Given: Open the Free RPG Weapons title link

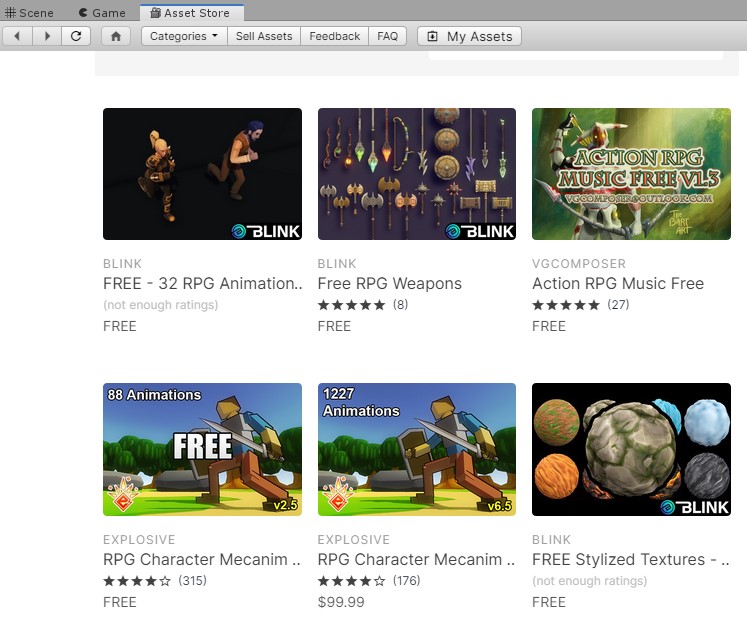Looking at the screenshot, I should 390,284.
